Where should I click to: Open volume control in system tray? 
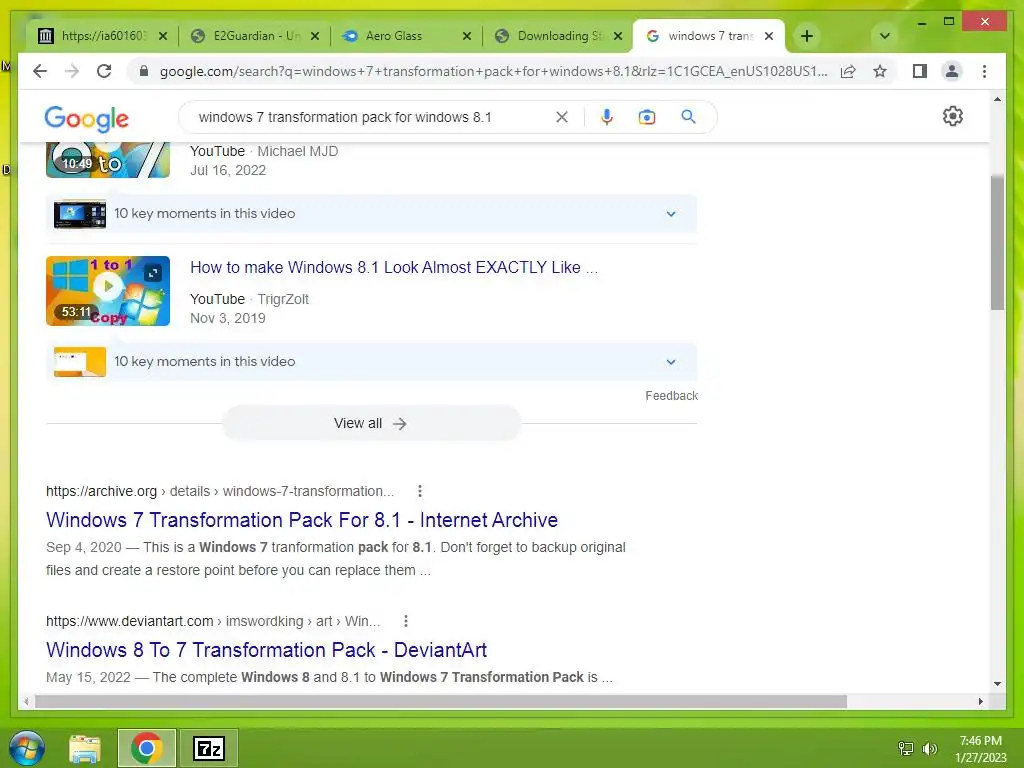930,748
